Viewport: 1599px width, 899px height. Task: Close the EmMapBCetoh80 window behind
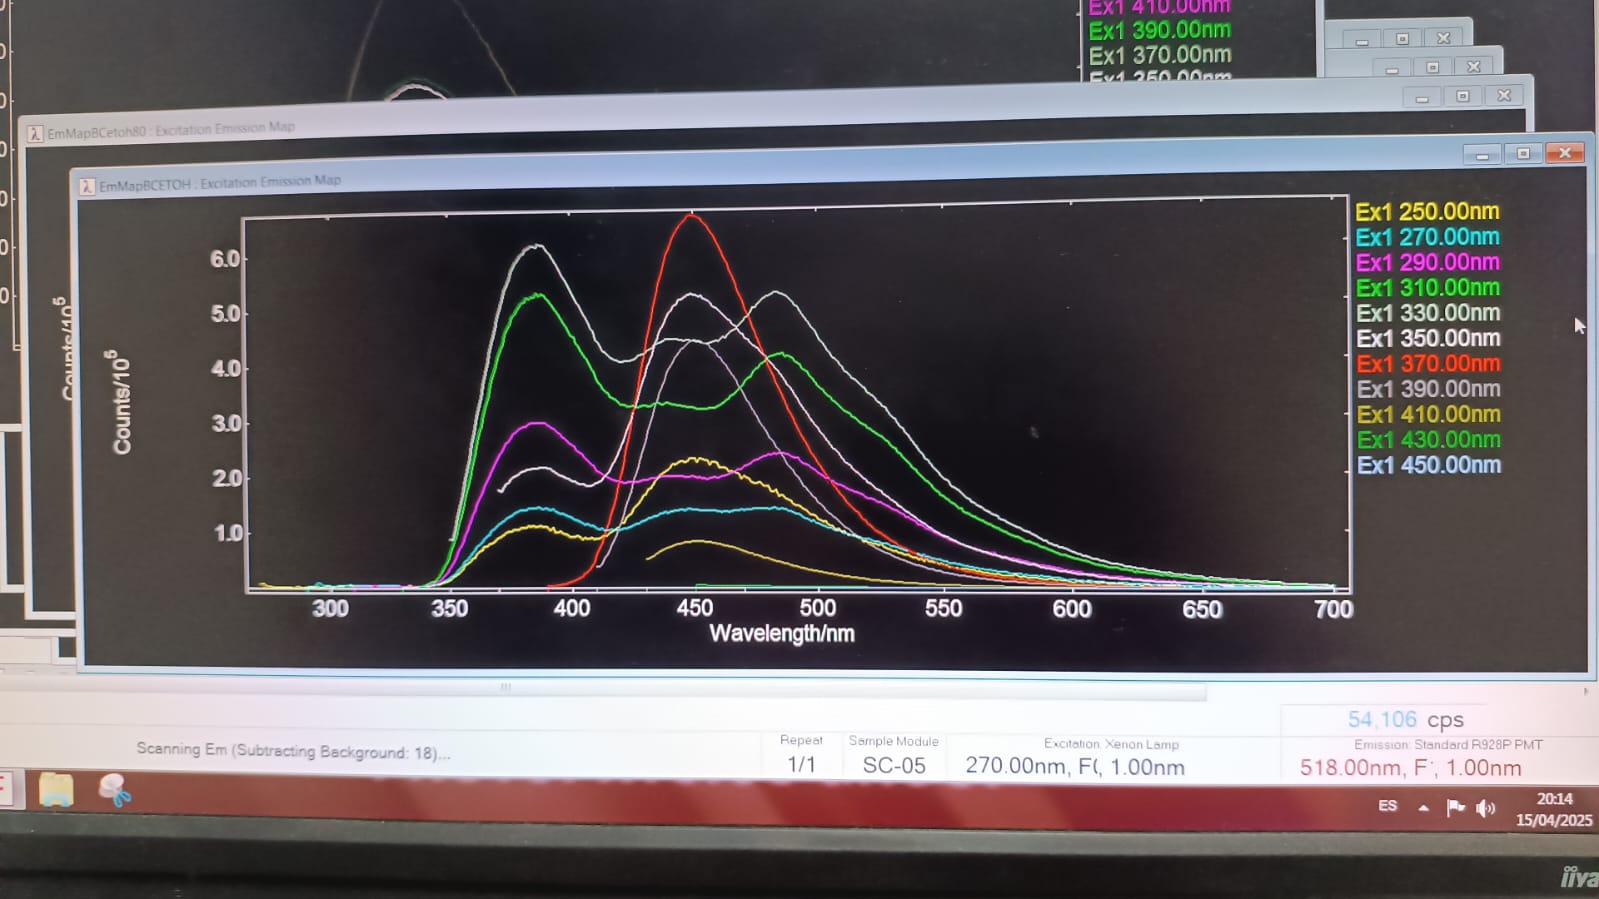[1504, 95]
